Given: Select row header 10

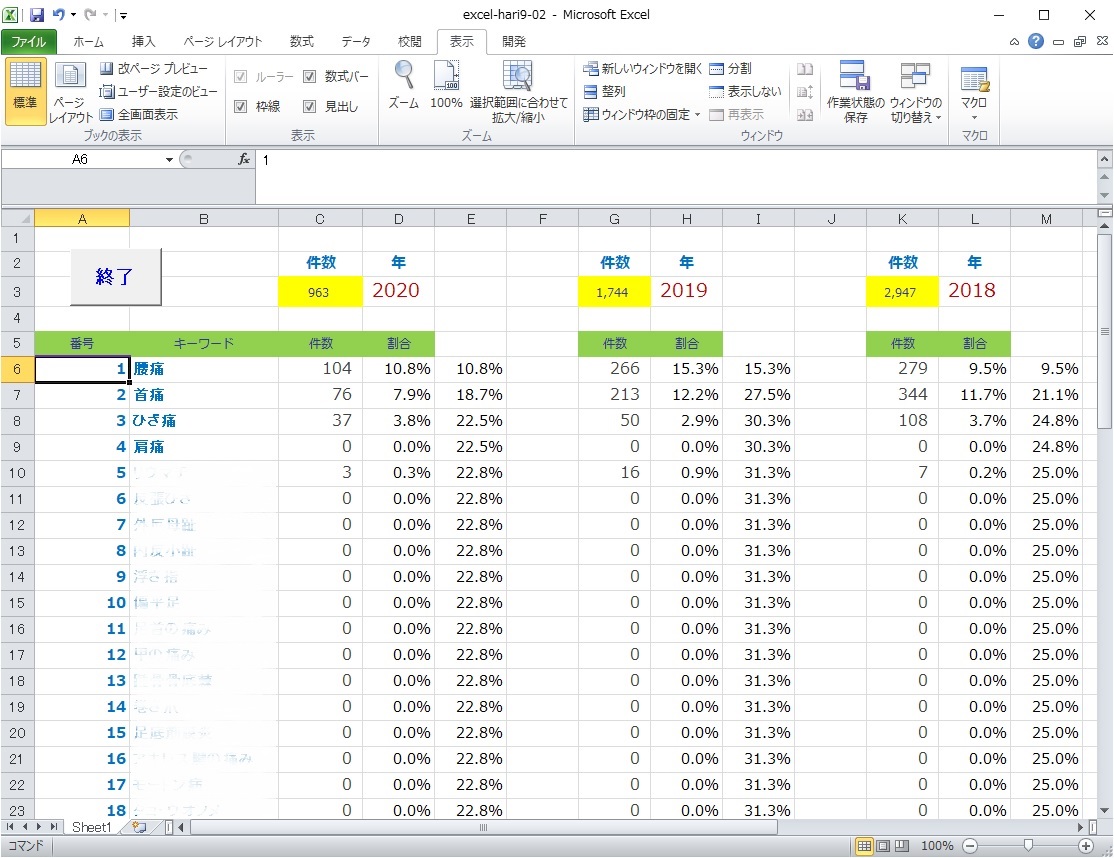Looking at the screenshot, I should click(17, 473).
